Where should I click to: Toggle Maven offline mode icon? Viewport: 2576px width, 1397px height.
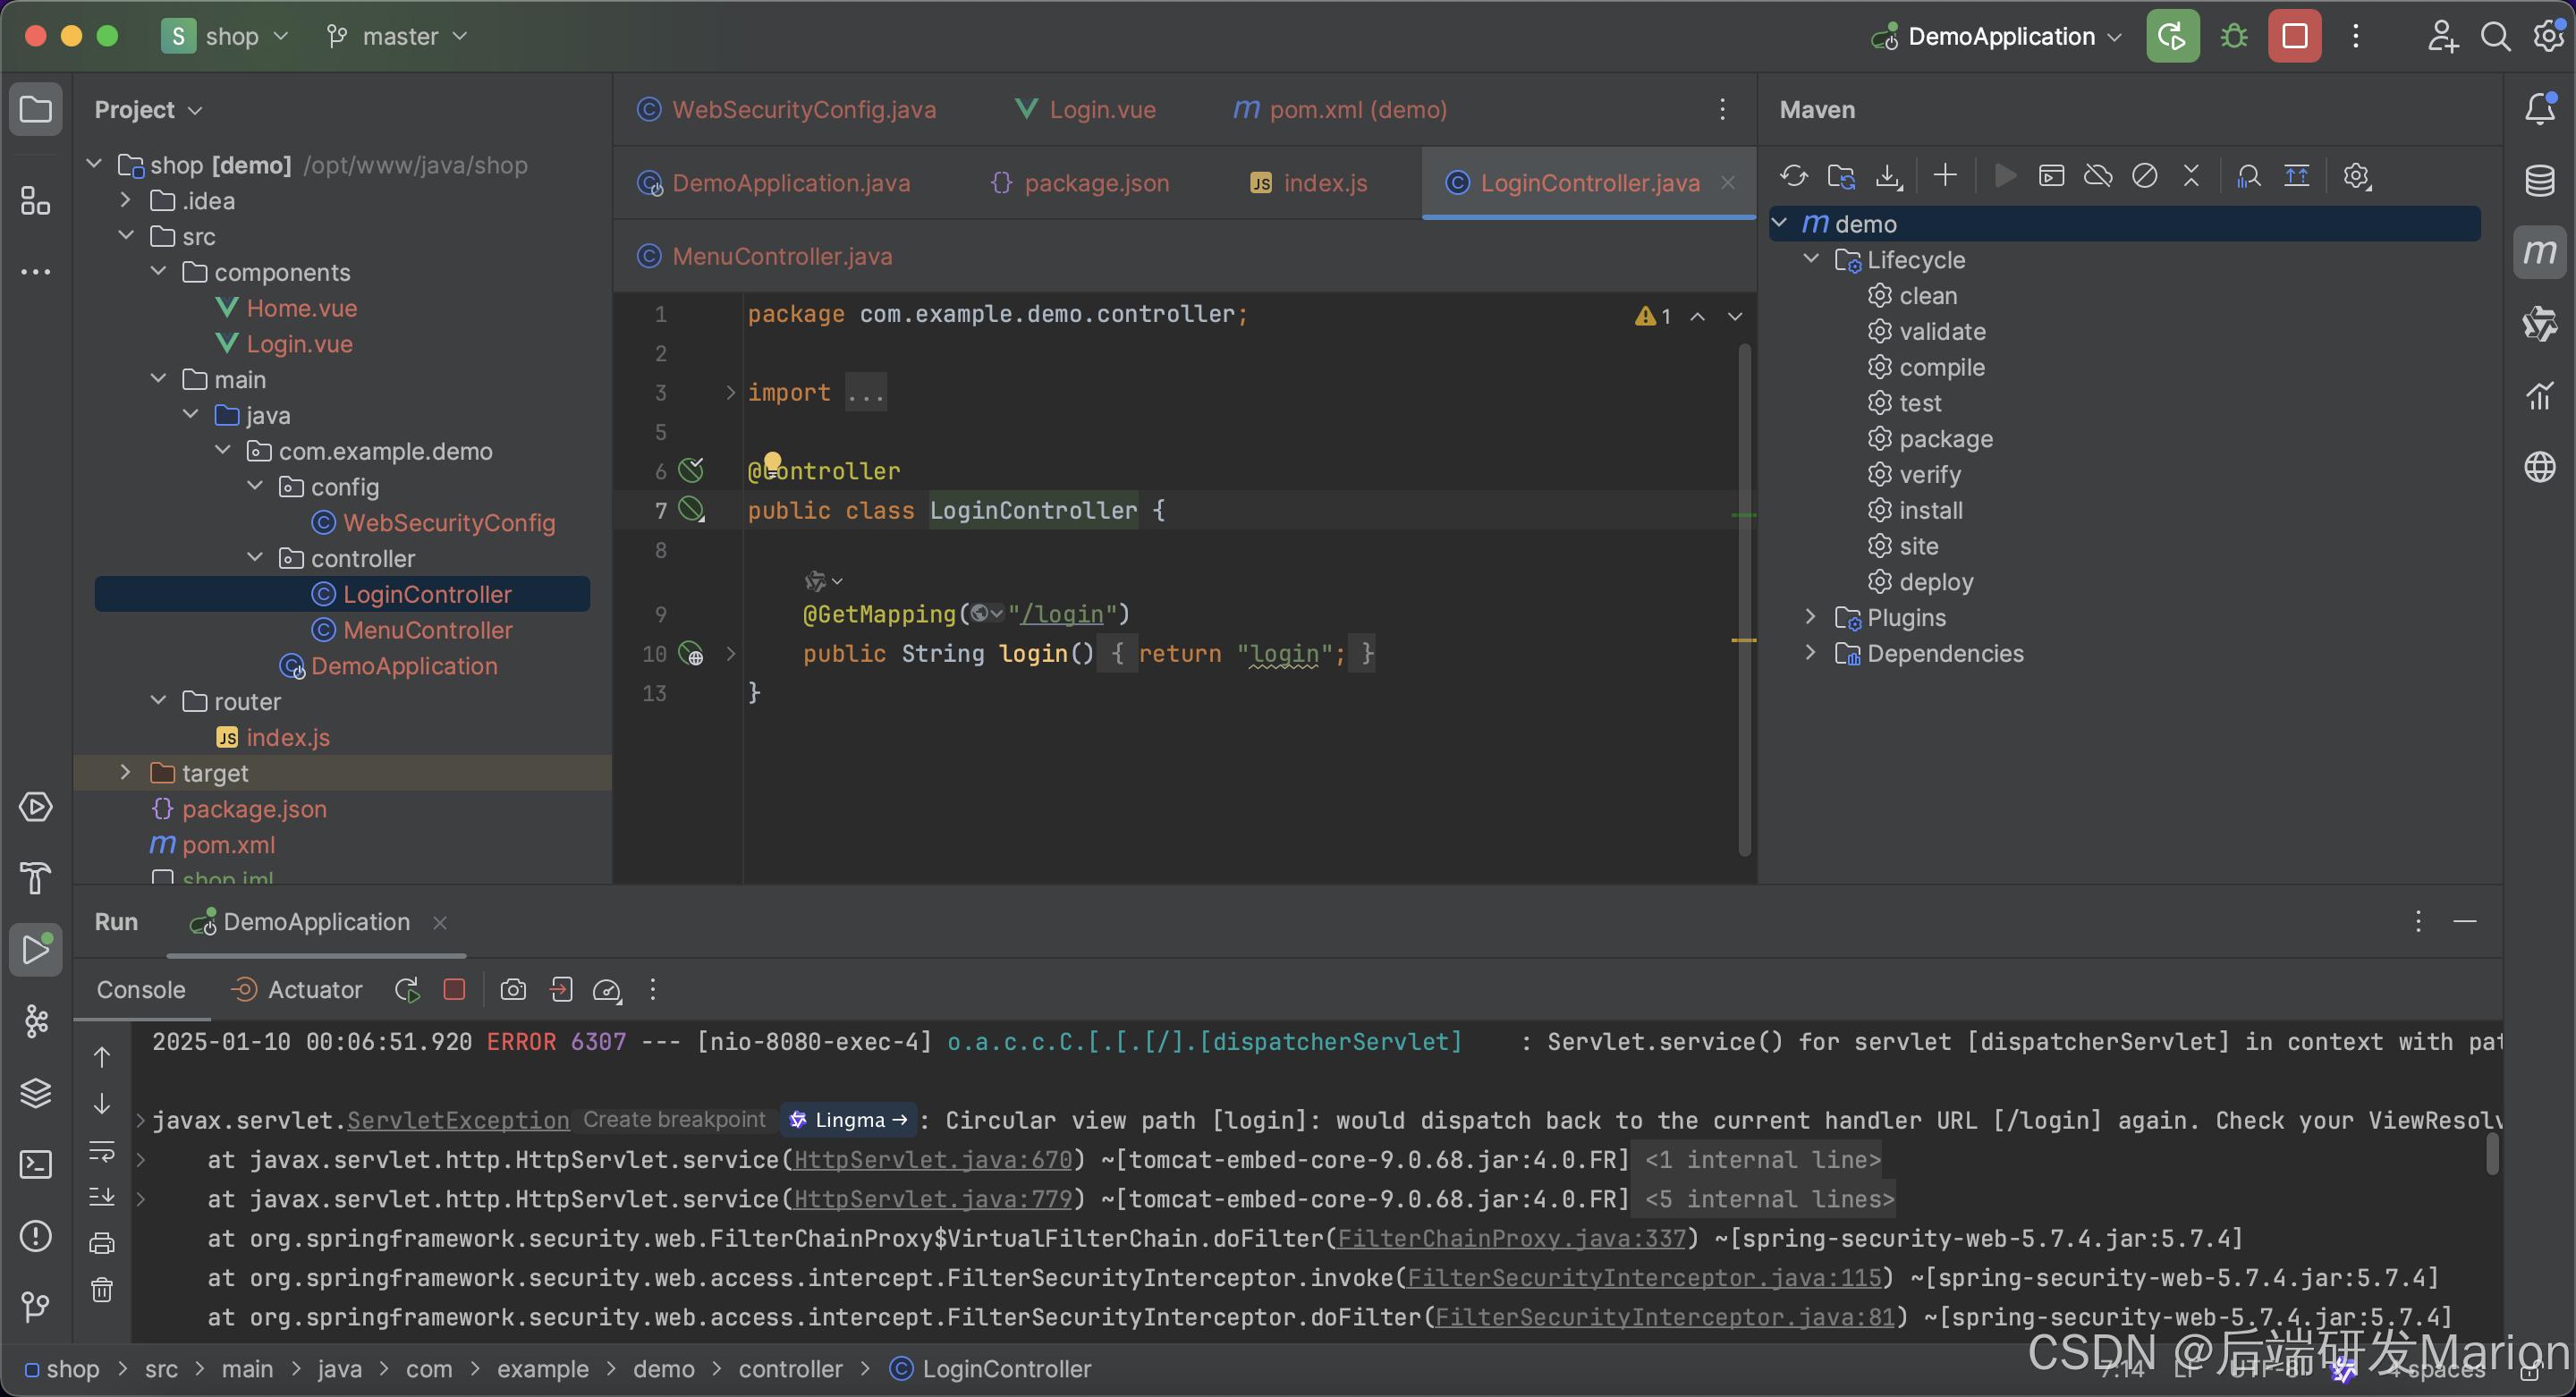point(2097,176)
